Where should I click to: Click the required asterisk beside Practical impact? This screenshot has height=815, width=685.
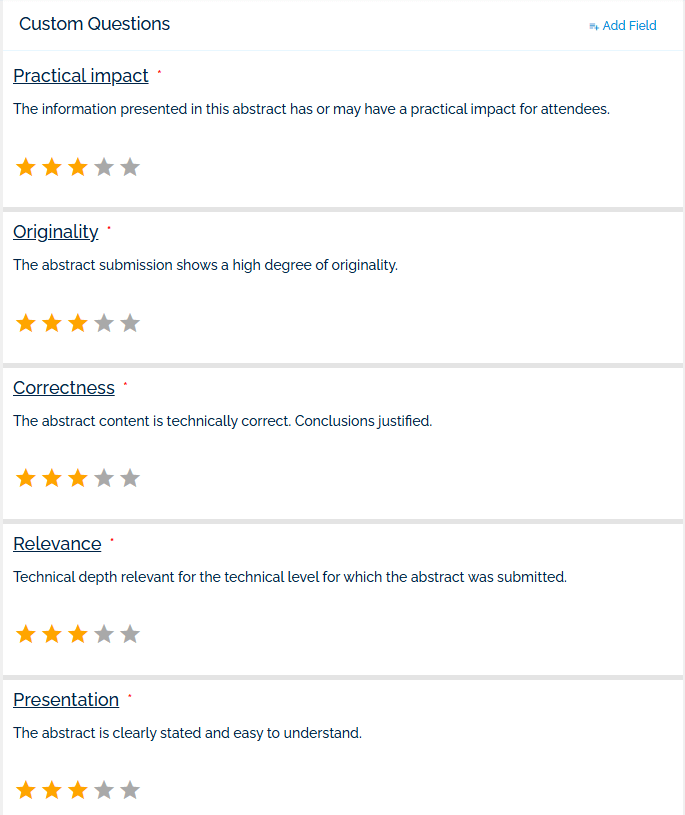(x=161, y=71)
